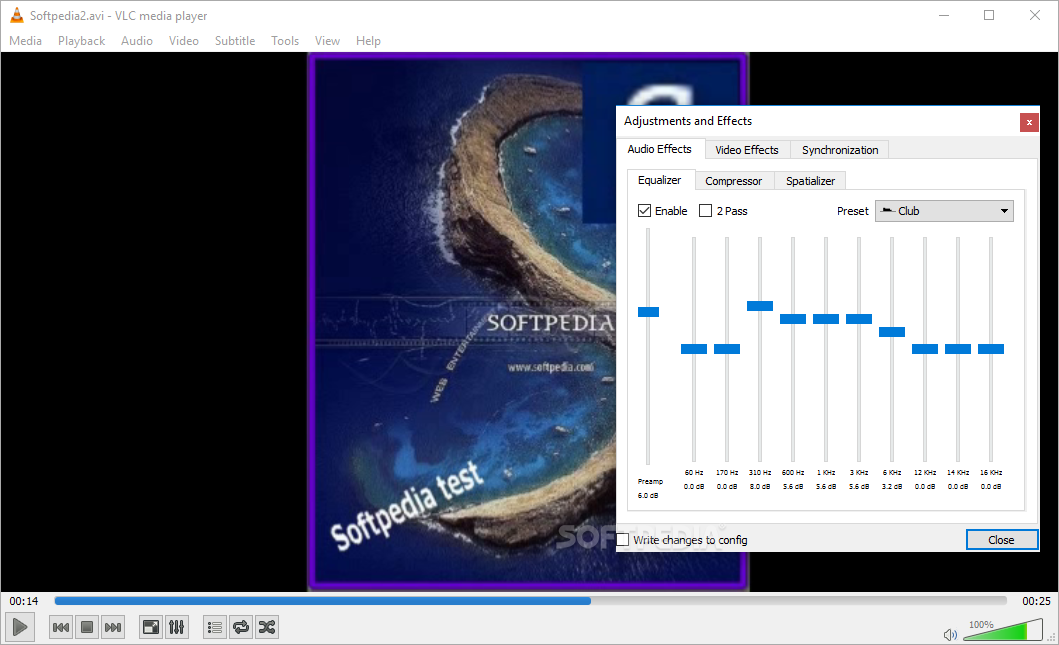Open the Audio menu

pos(136,41)
